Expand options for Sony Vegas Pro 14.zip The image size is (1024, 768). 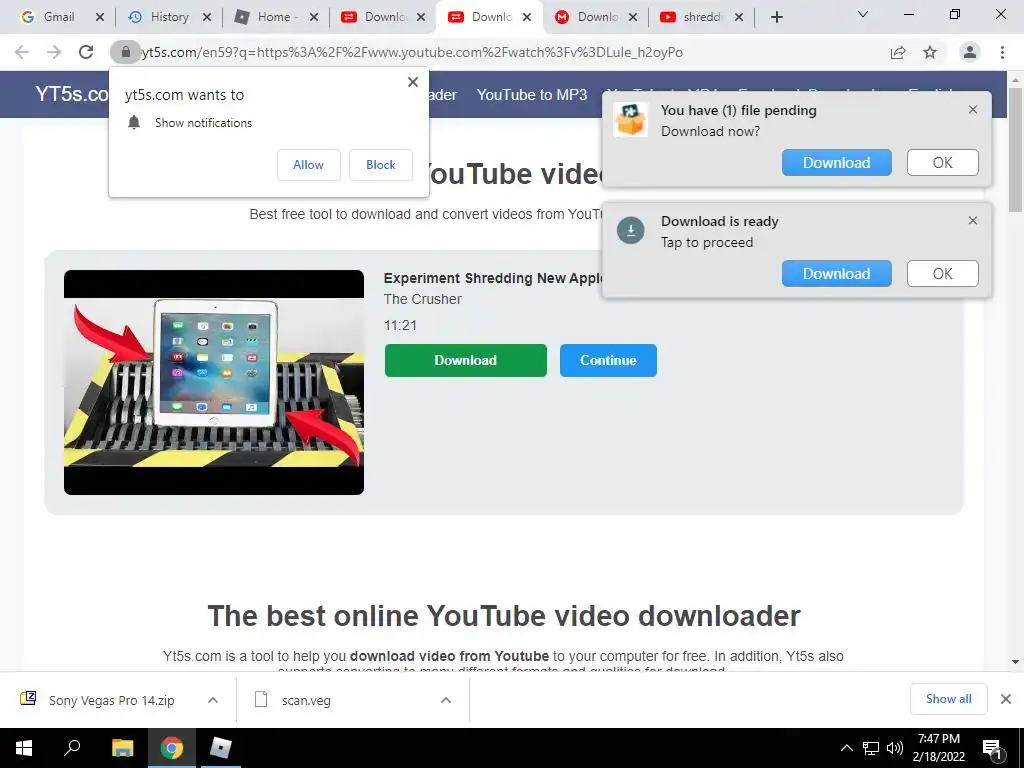tap(212, 700)
